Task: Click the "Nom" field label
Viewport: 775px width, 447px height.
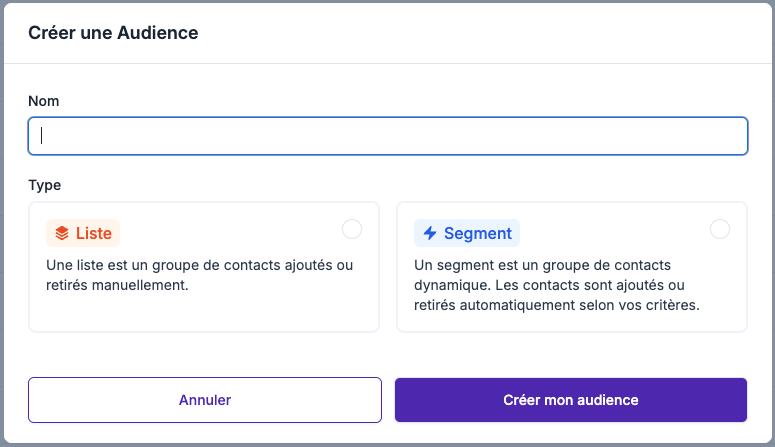Action: click(43, 101)
